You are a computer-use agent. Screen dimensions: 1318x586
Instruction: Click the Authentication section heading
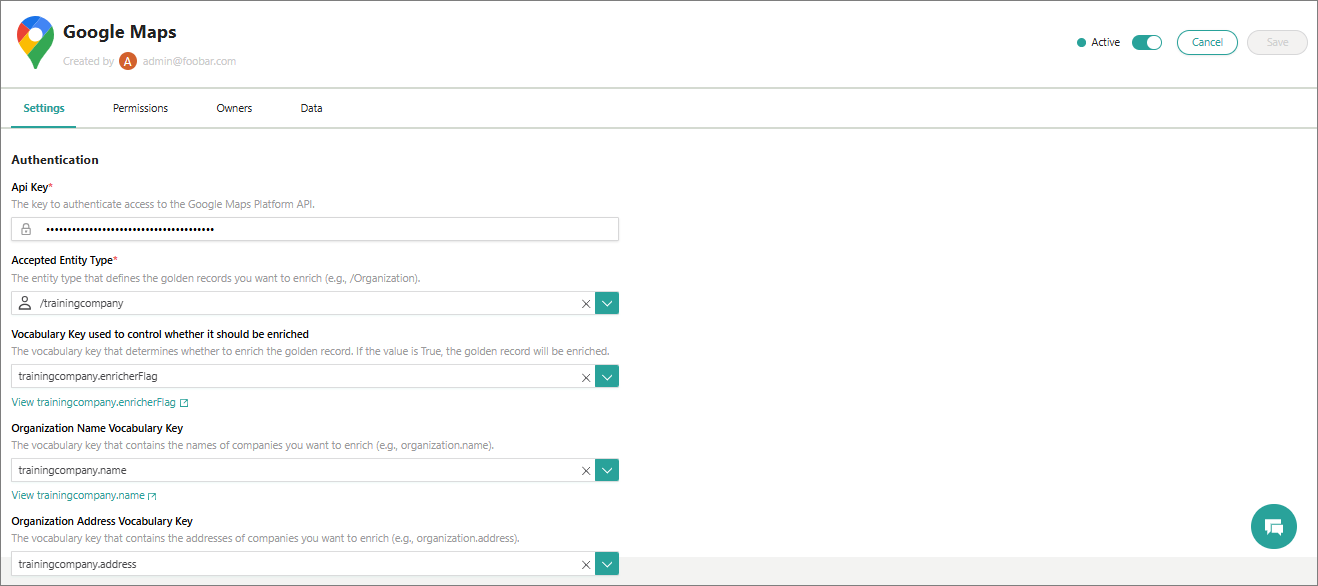tap(55, 160)
